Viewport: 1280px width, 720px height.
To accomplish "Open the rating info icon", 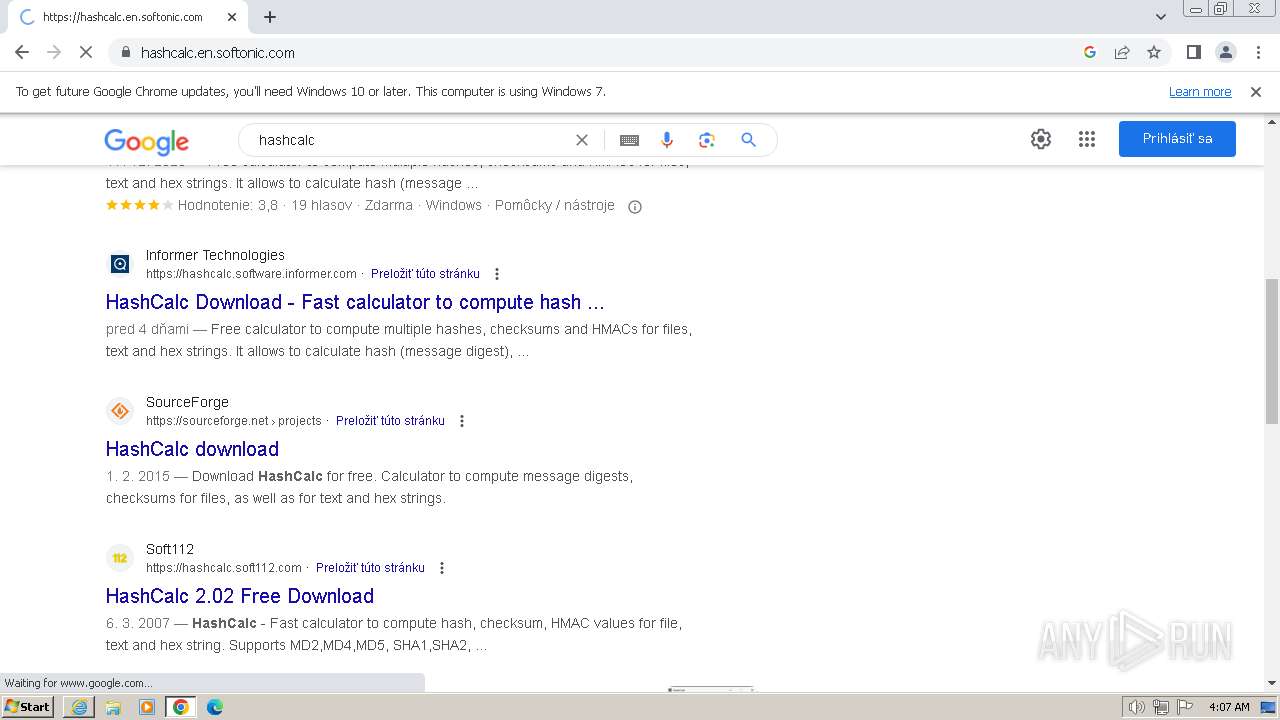I will [634, 207].
